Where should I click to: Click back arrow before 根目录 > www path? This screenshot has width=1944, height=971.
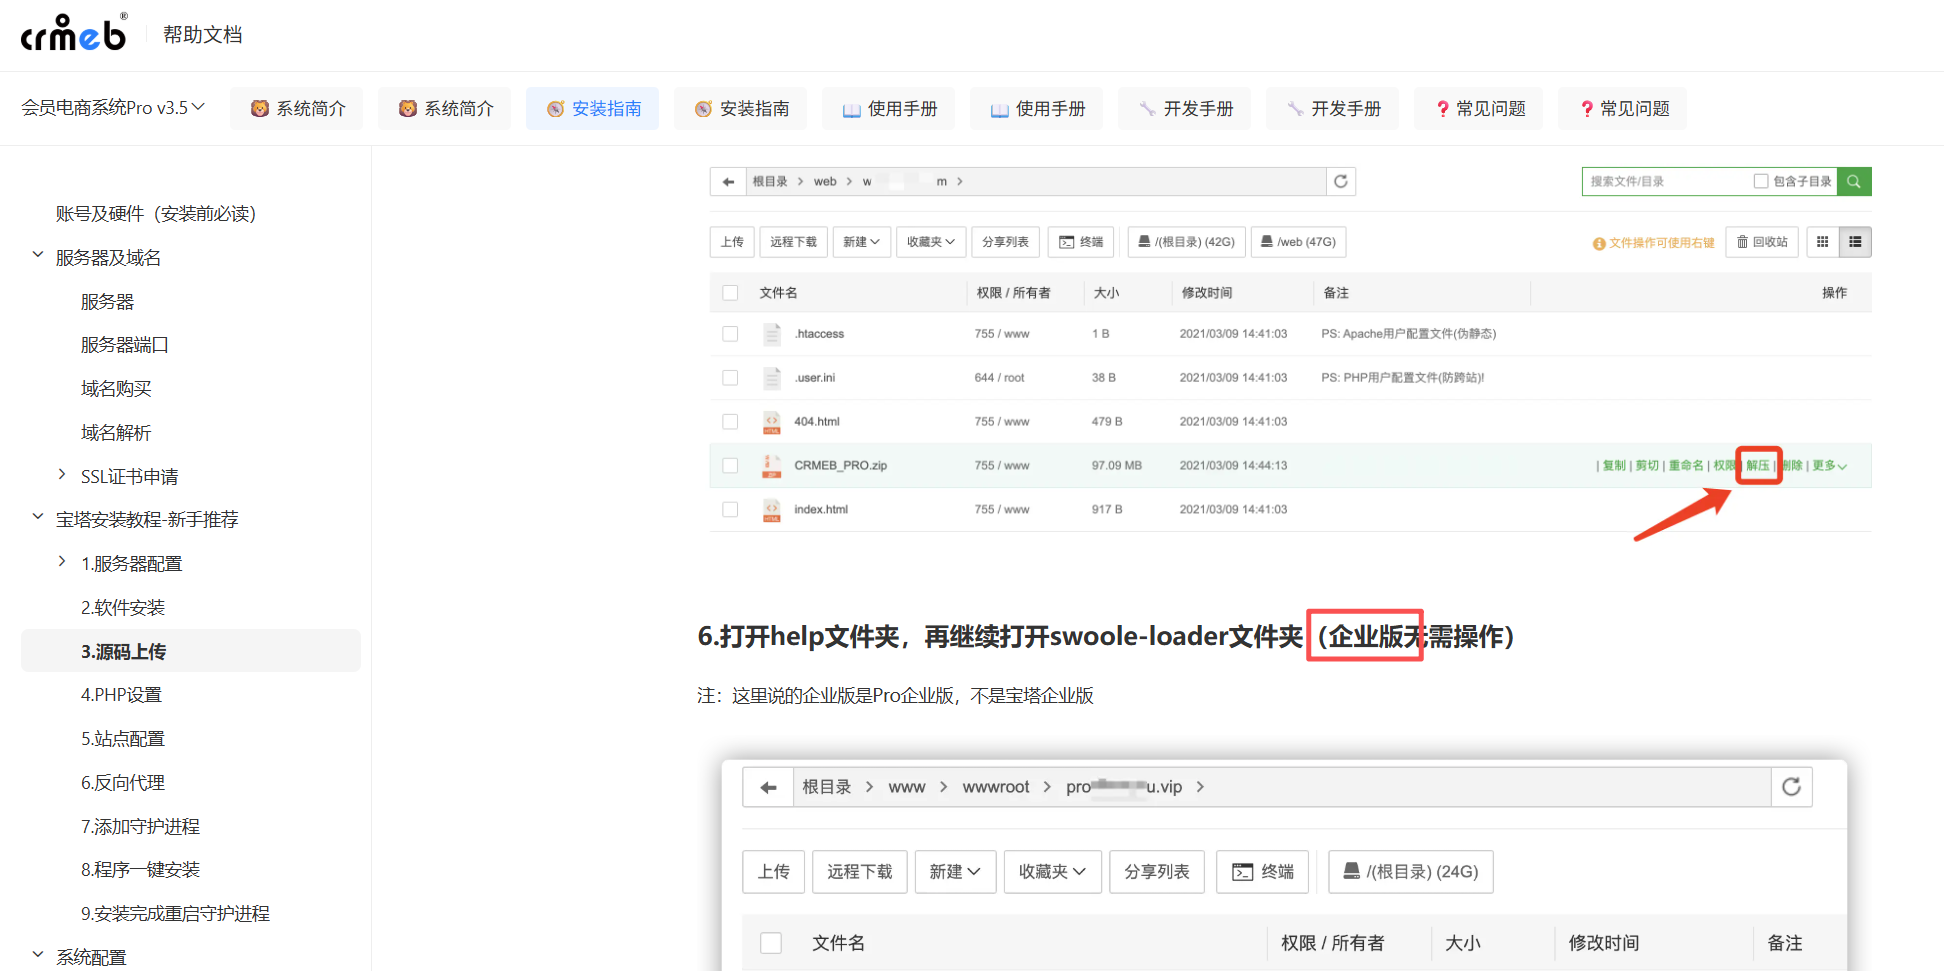click(768, 787)
